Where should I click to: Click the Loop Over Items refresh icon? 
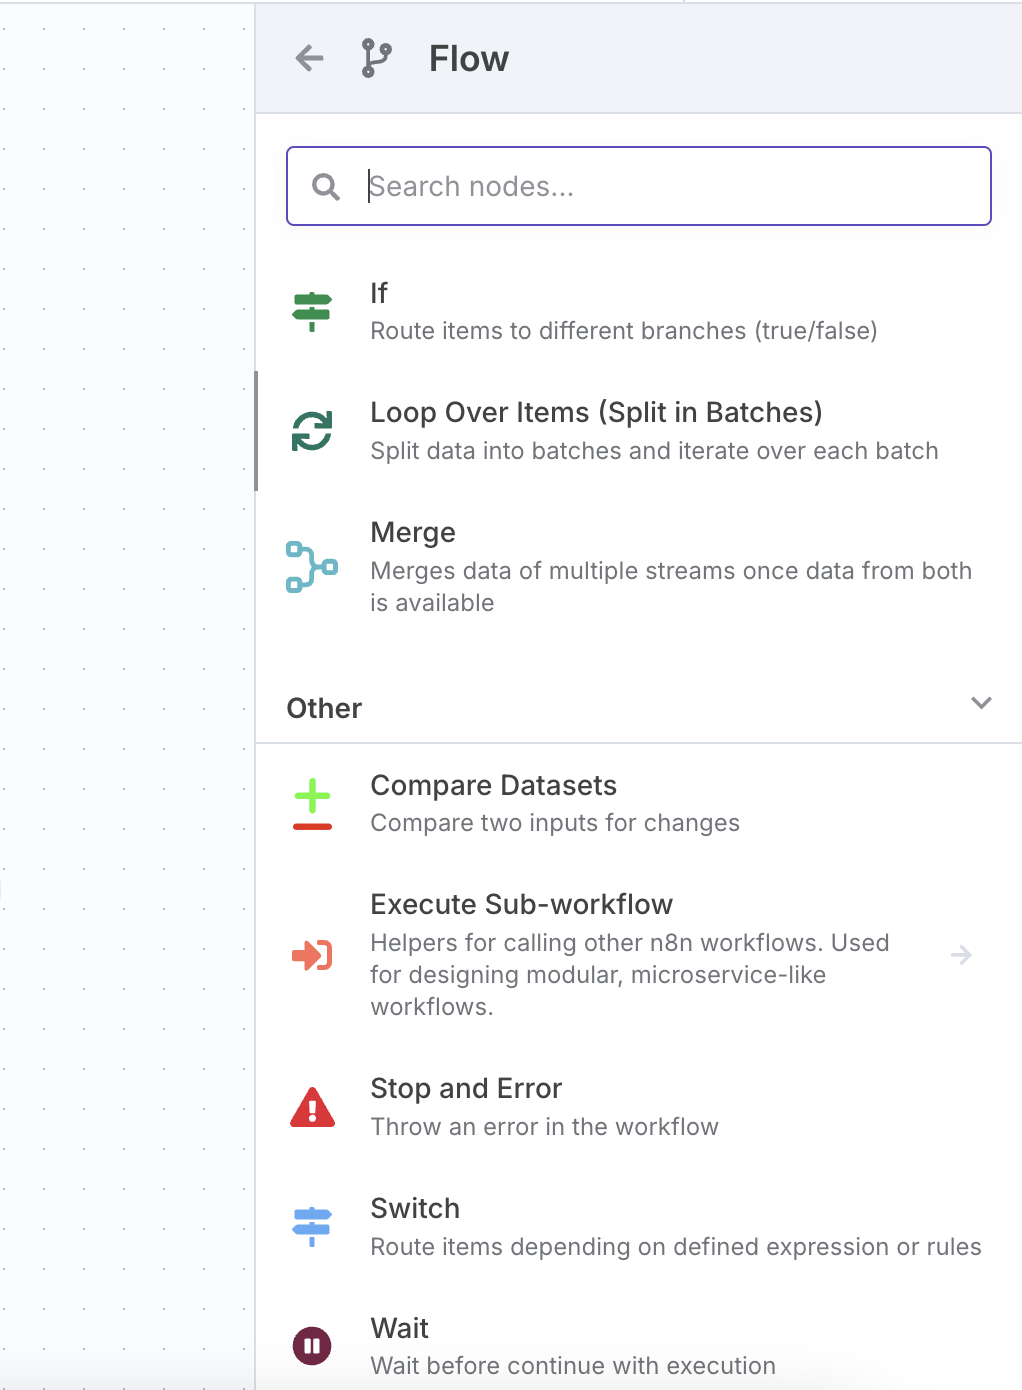(x=312, y=431)
